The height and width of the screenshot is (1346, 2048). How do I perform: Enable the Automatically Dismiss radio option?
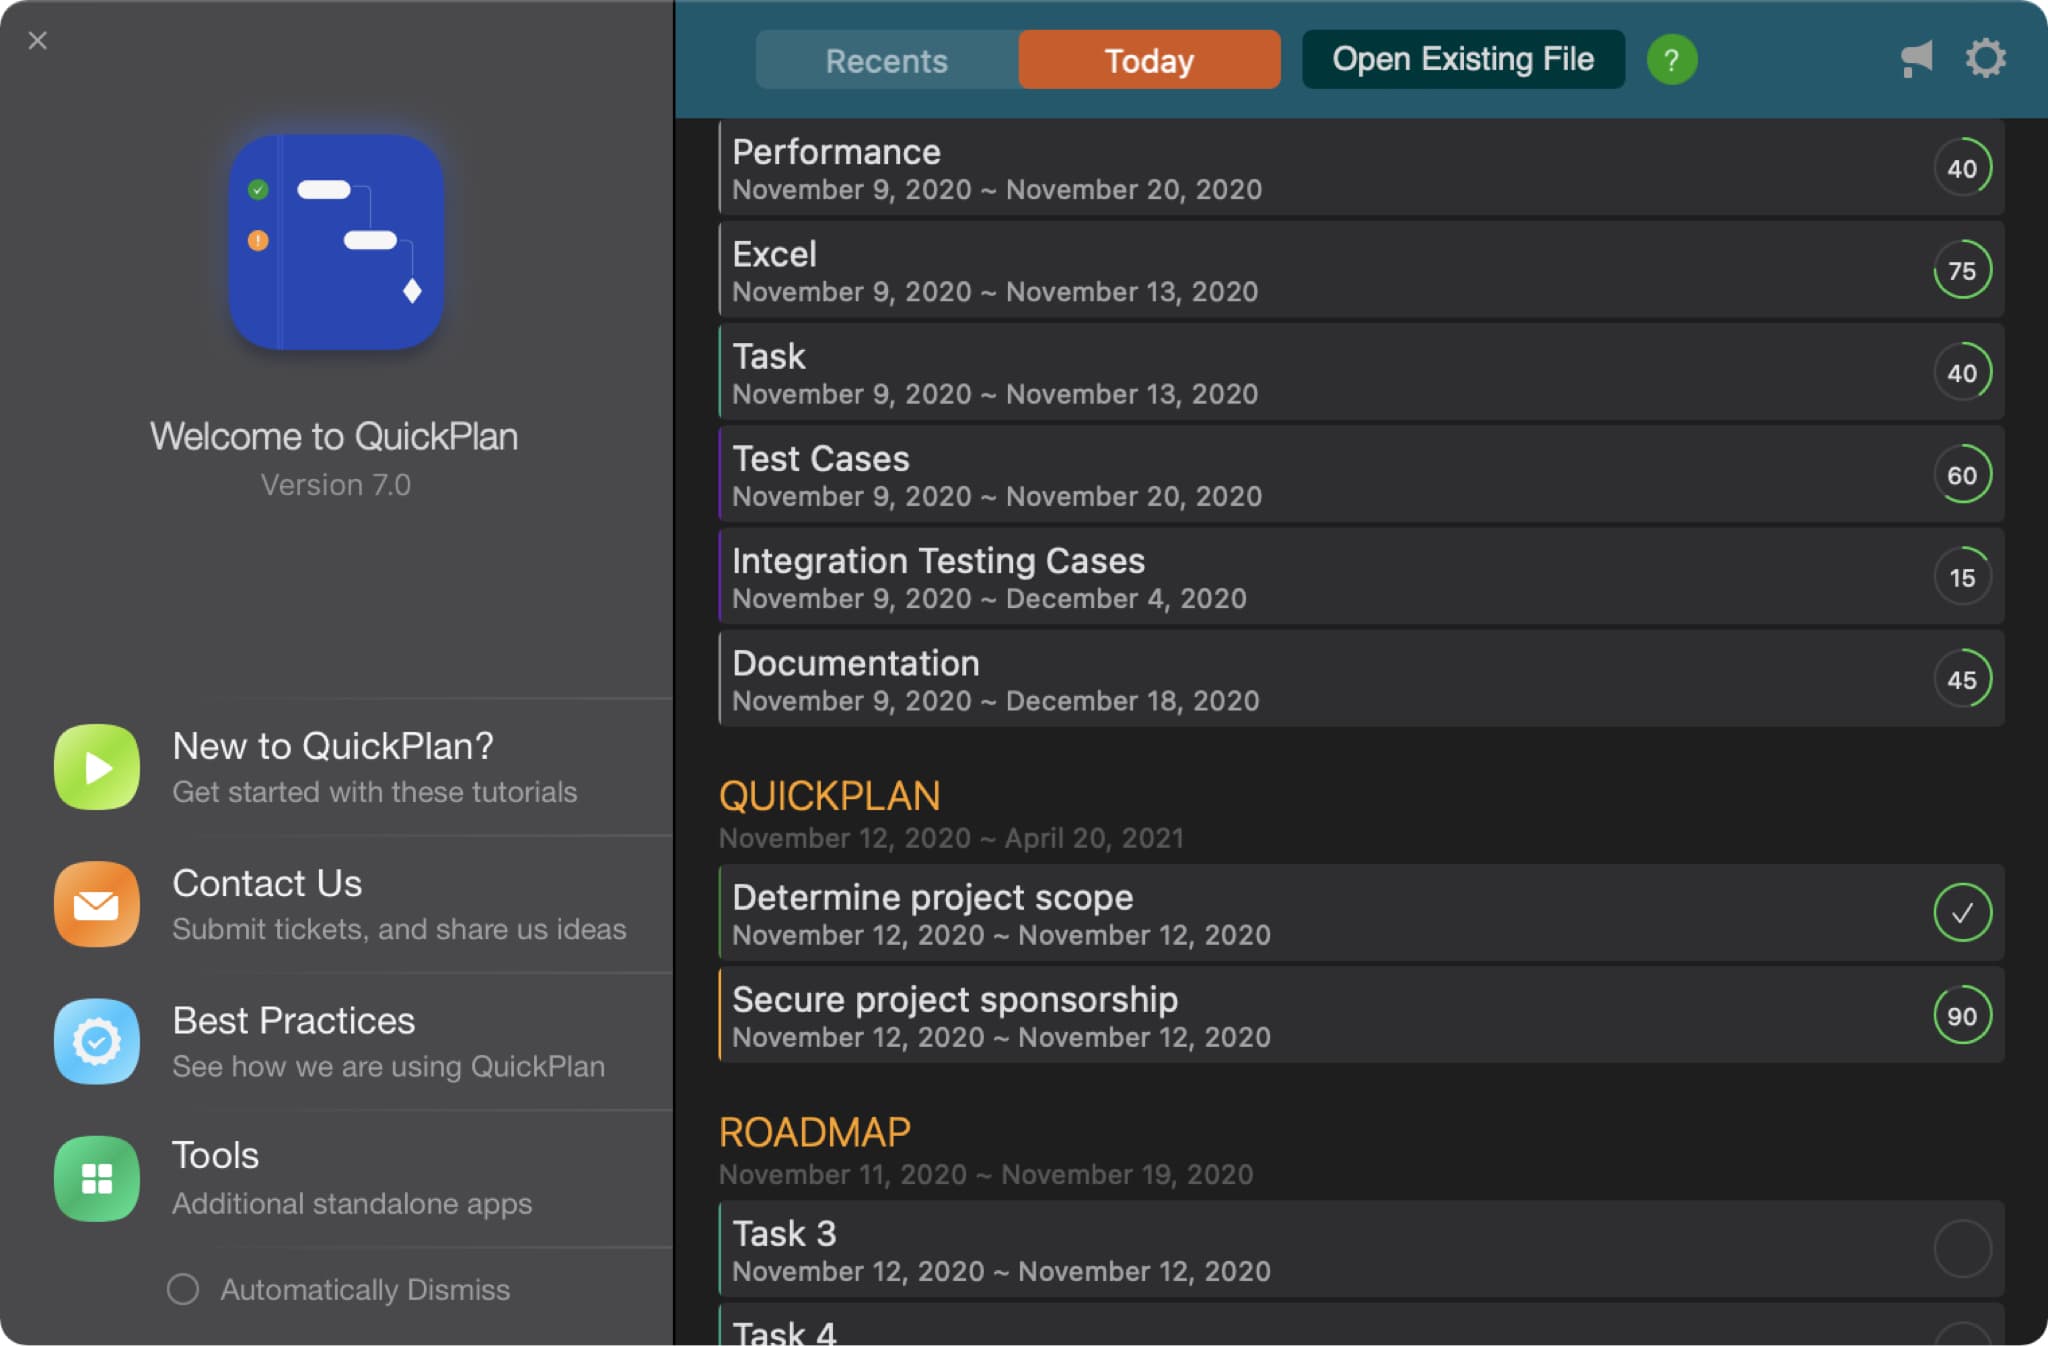183,1289
